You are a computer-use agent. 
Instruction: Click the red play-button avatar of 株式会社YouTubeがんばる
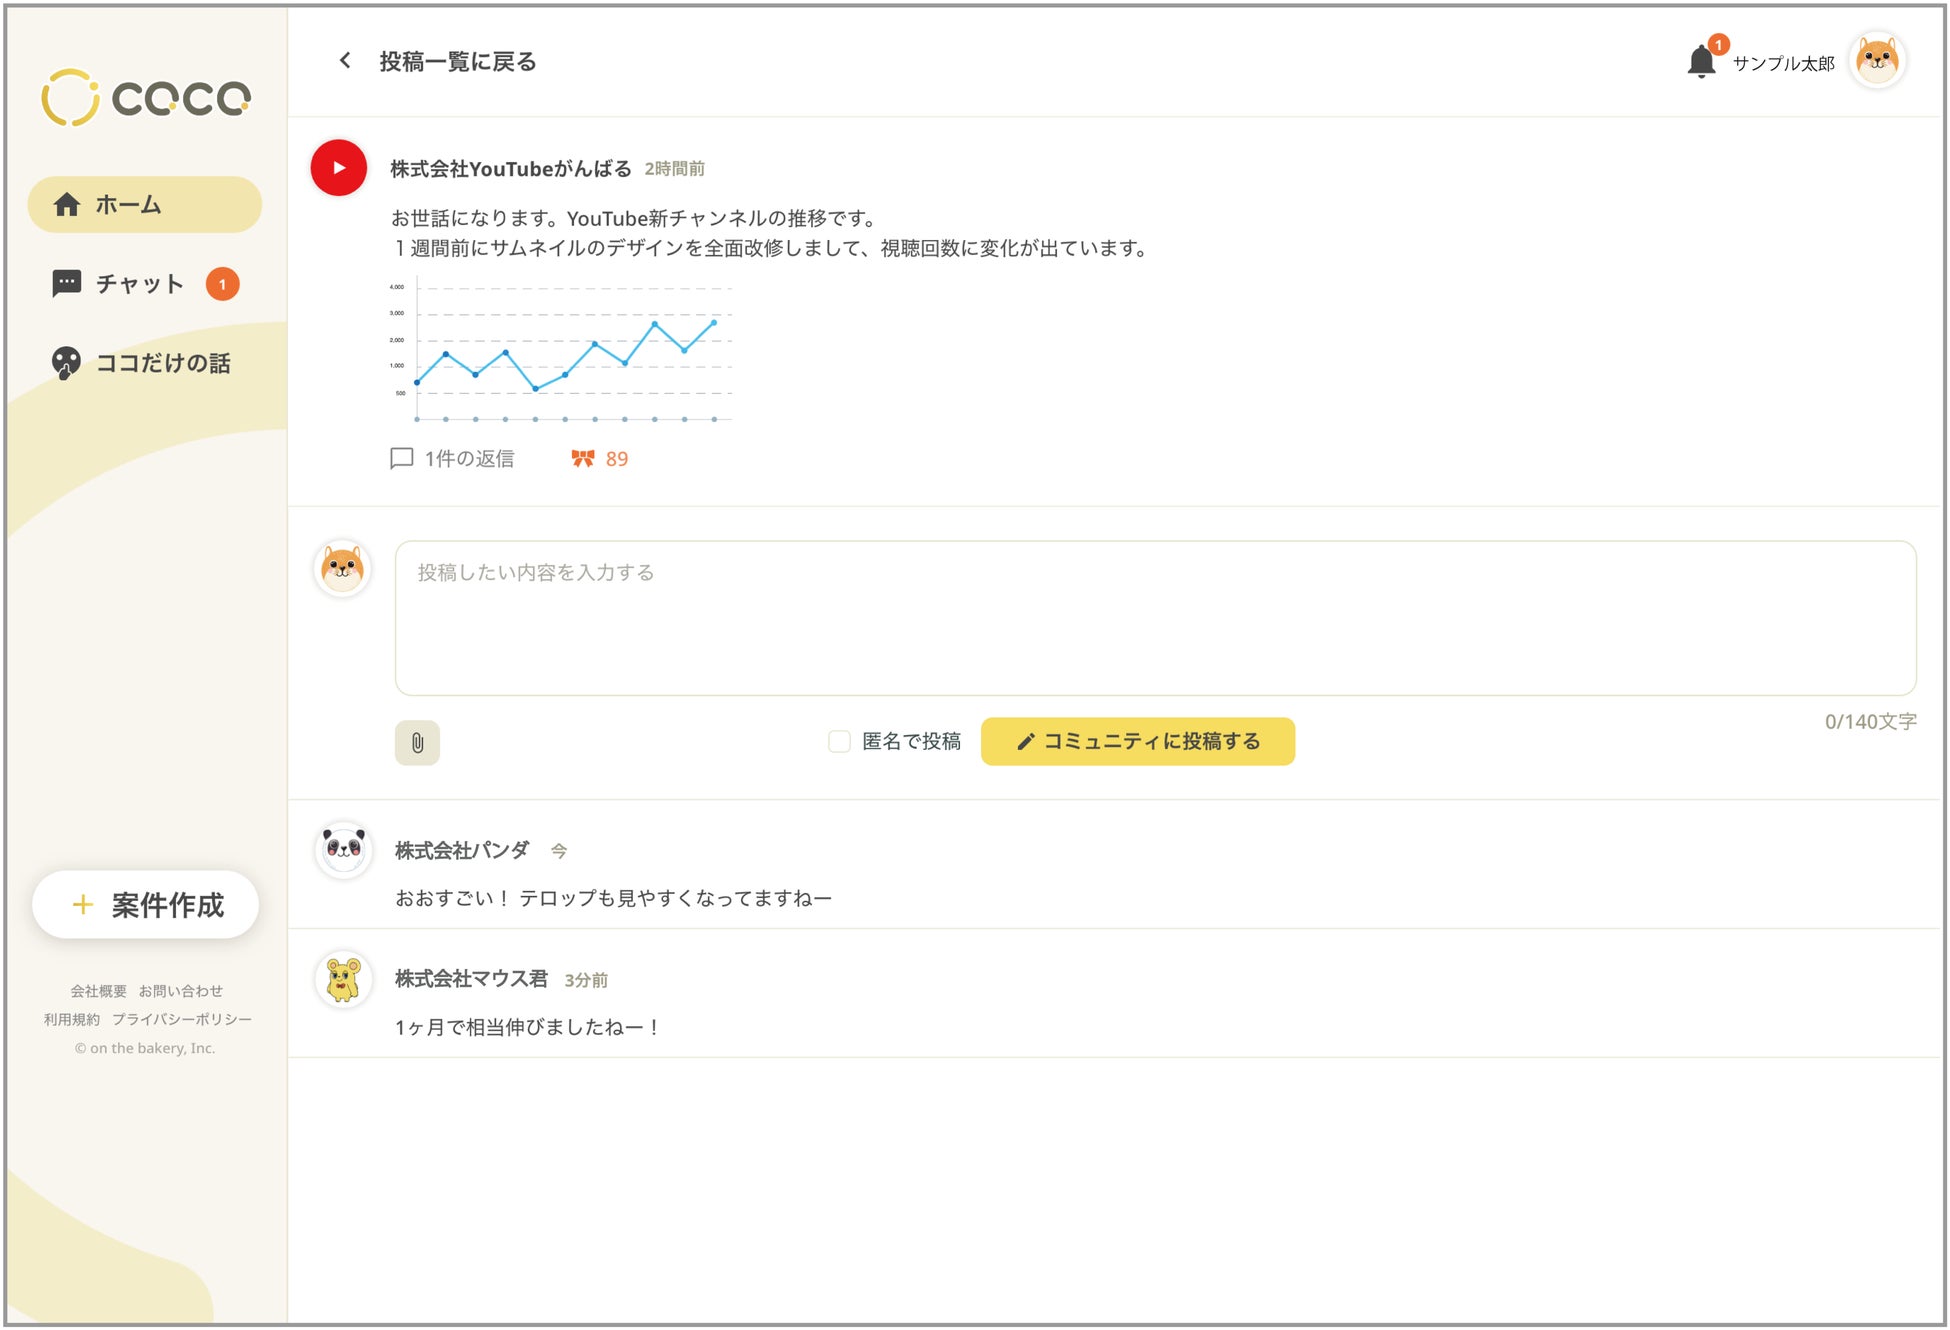click(338, 167)
